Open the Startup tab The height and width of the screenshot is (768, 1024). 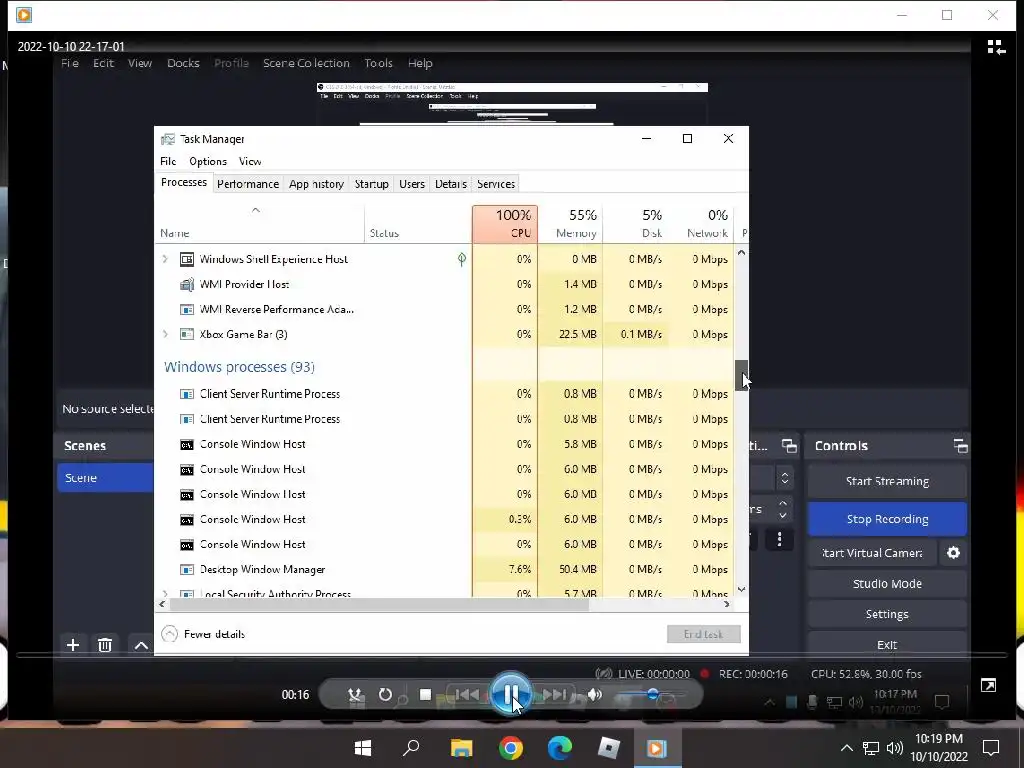coord(372,184)
